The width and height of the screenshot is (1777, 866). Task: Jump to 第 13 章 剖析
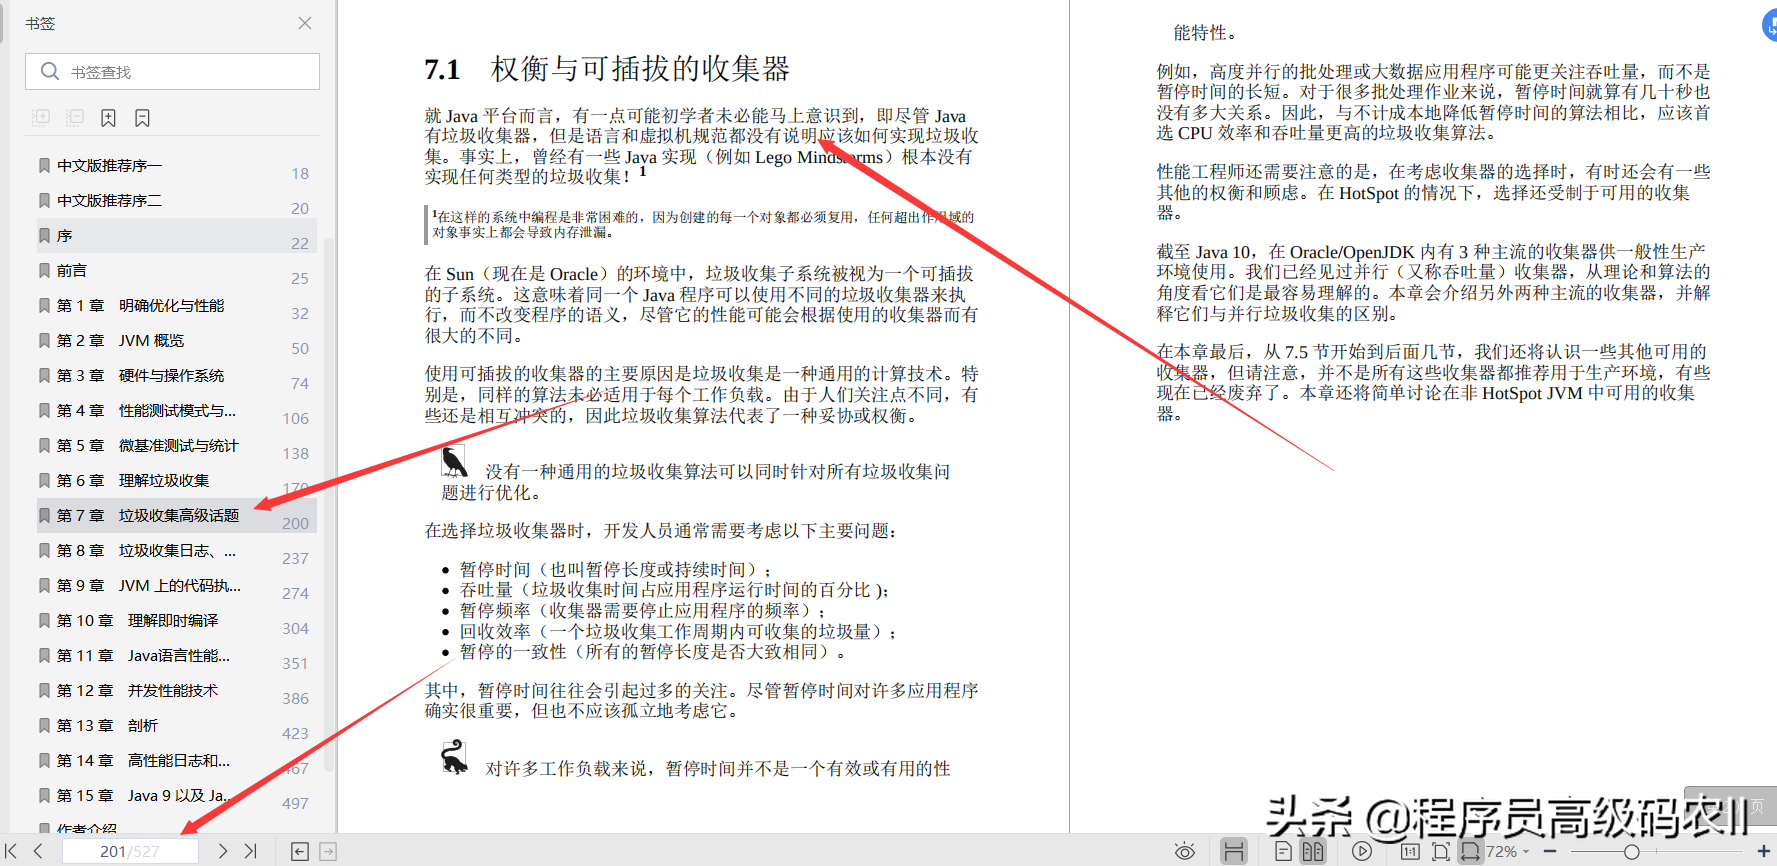[176, 725]
